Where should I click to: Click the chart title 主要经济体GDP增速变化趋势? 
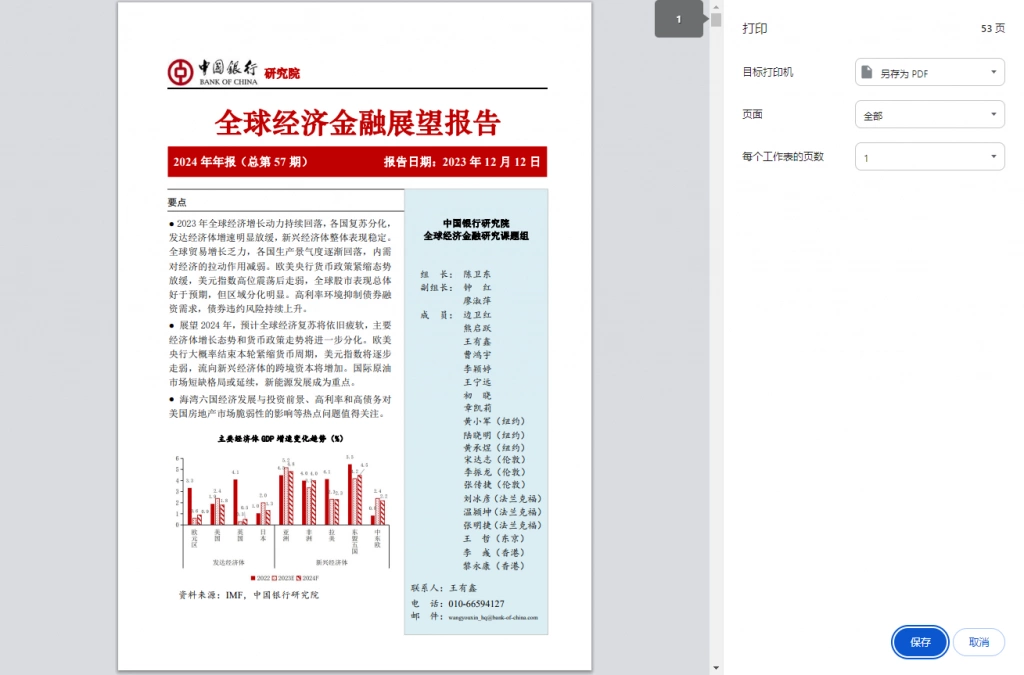click(x=281, y=439)
